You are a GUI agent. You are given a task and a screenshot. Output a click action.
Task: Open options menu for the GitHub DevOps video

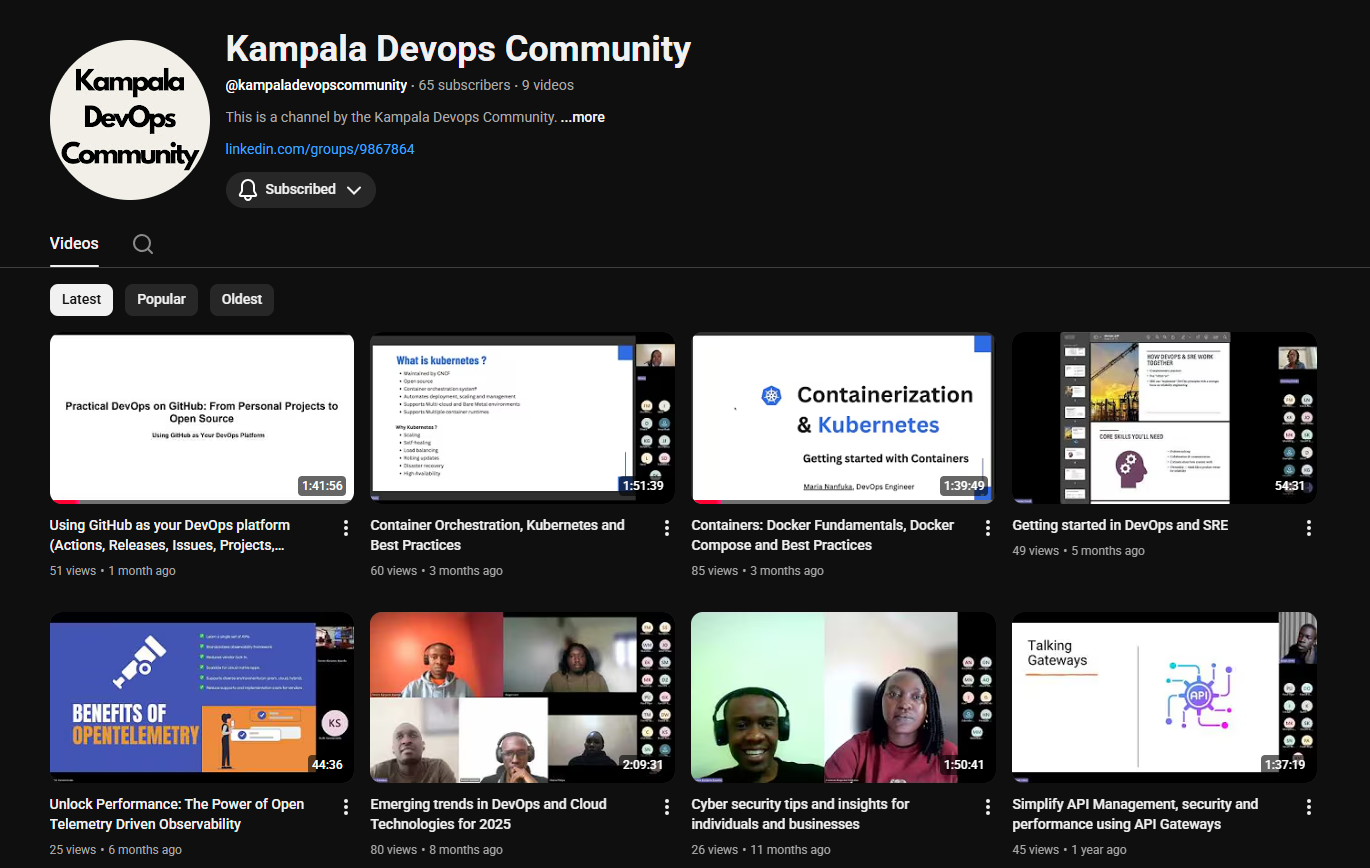click(x=345, y=527)
